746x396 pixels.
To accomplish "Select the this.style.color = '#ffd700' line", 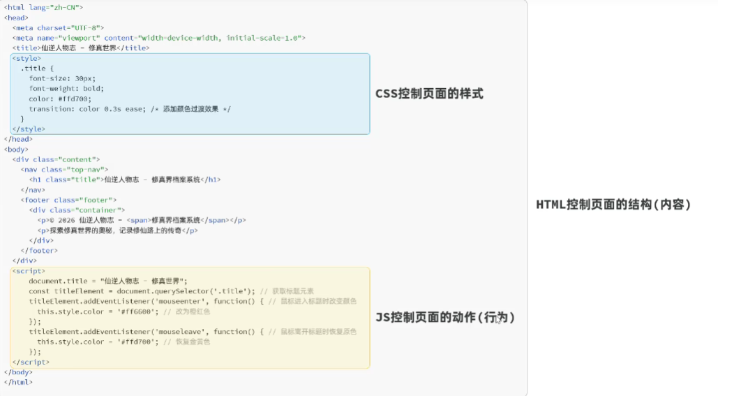I will point(123,342).
